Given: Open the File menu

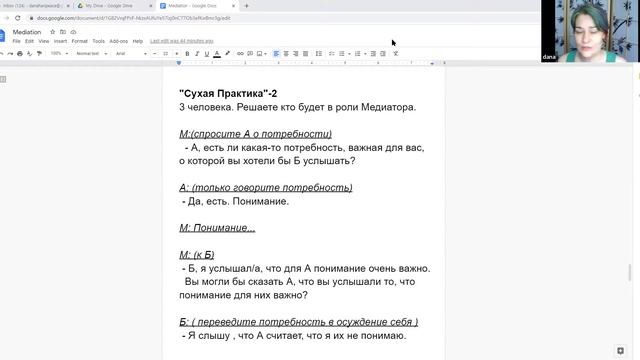Looking at the screenshot, I should point(16,41).
